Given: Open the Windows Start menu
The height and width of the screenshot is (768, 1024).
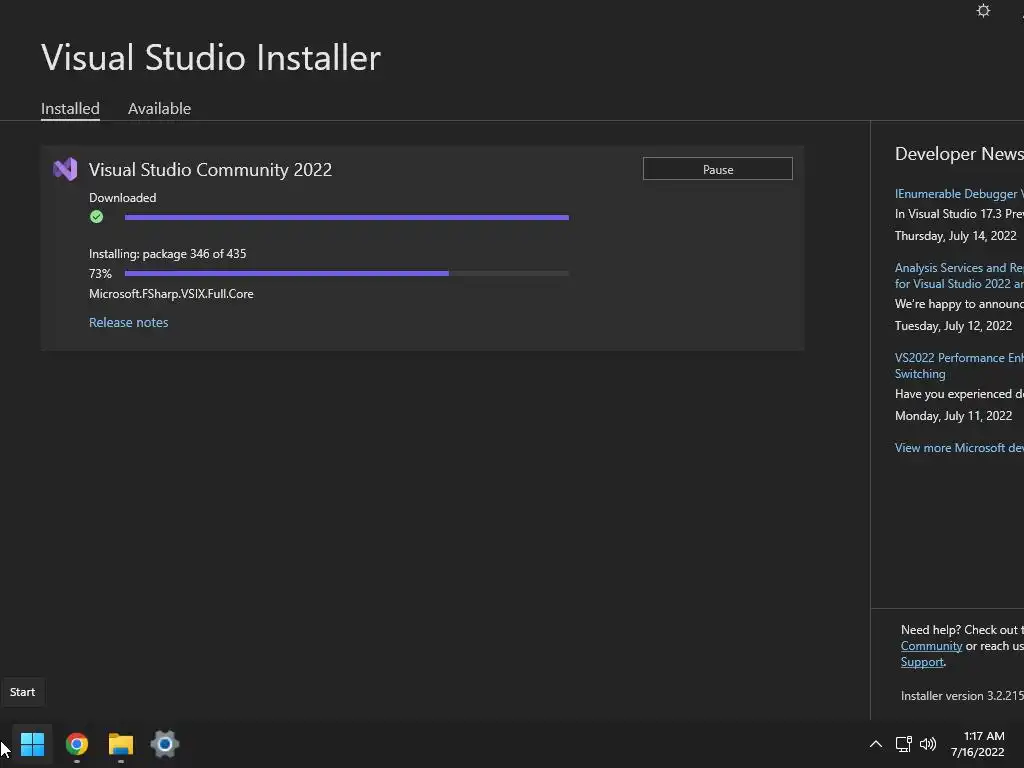Looking at the screenshot, I should point(32,744).
